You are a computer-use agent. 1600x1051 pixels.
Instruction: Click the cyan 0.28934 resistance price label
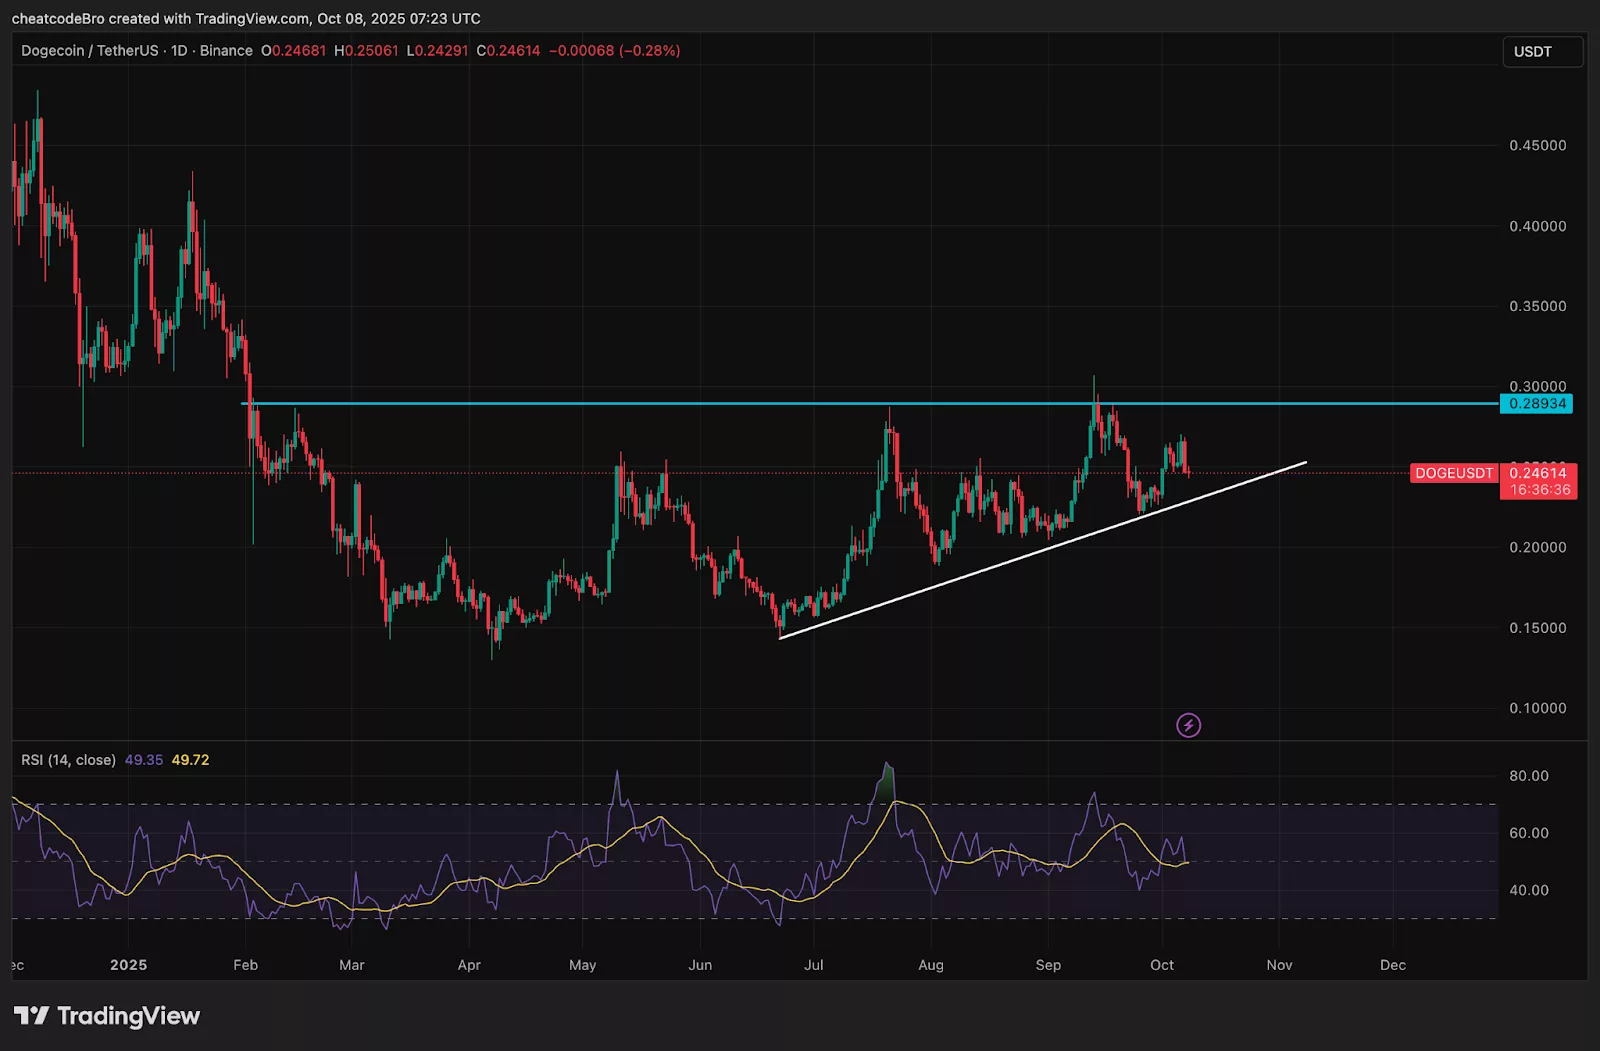click(x=1536, y=404)
